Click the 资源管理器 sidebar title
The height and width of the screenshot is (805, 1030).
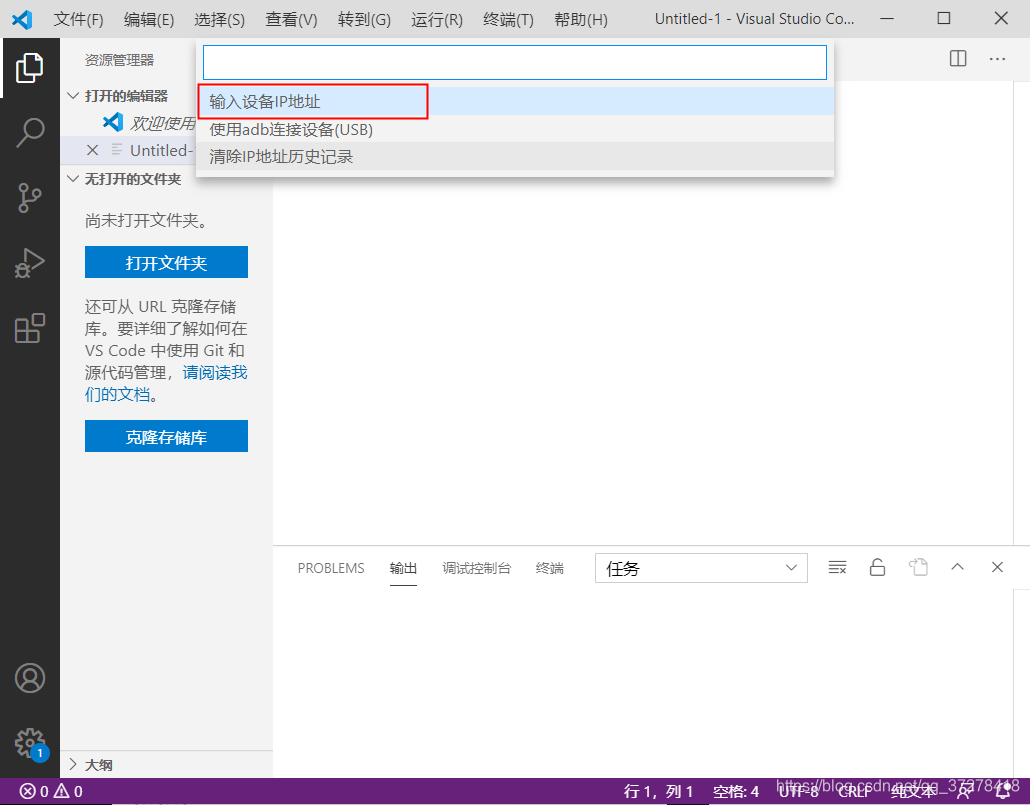119,60
